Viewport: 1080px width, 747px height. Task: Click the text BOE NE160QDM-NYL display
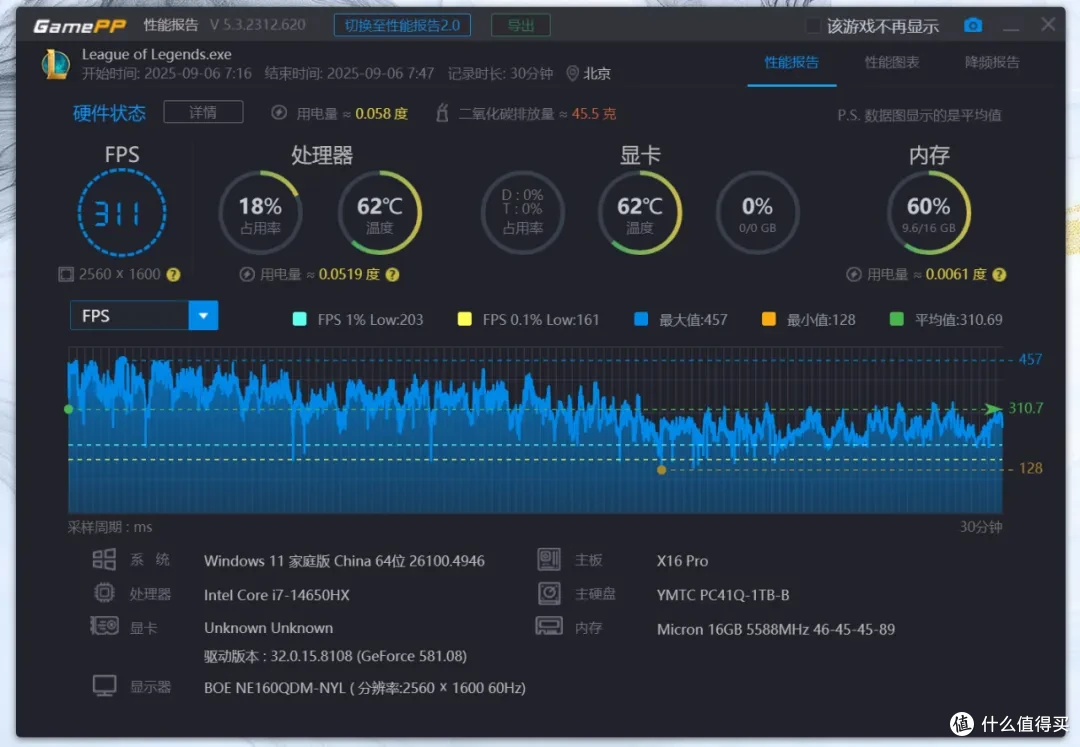tap(365, 688)
